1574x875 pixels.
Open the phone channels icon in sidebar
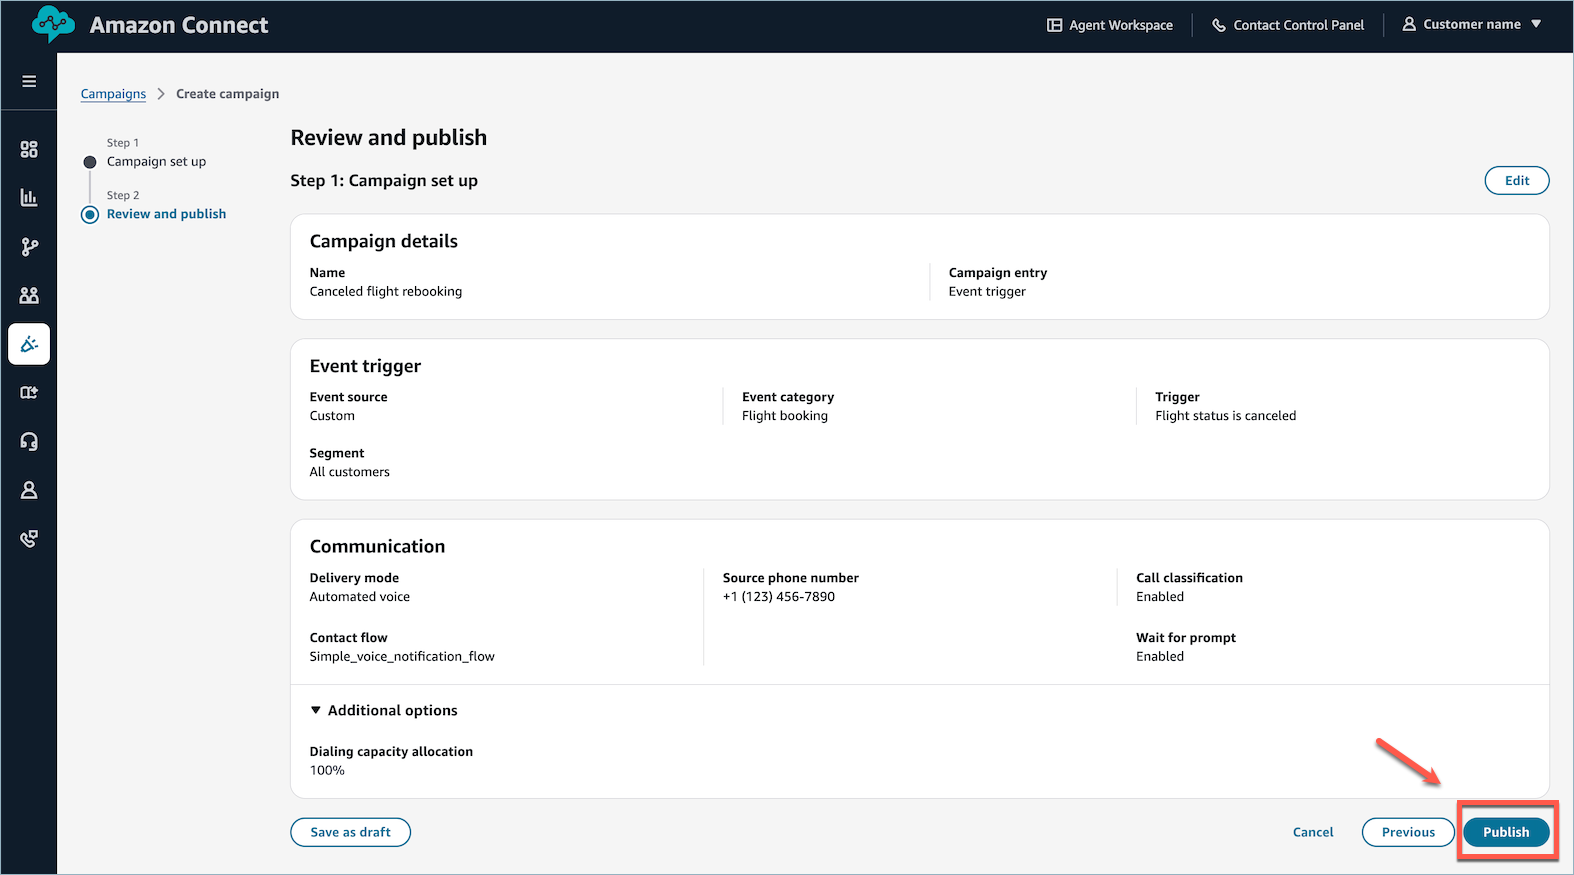click(29, 539)
